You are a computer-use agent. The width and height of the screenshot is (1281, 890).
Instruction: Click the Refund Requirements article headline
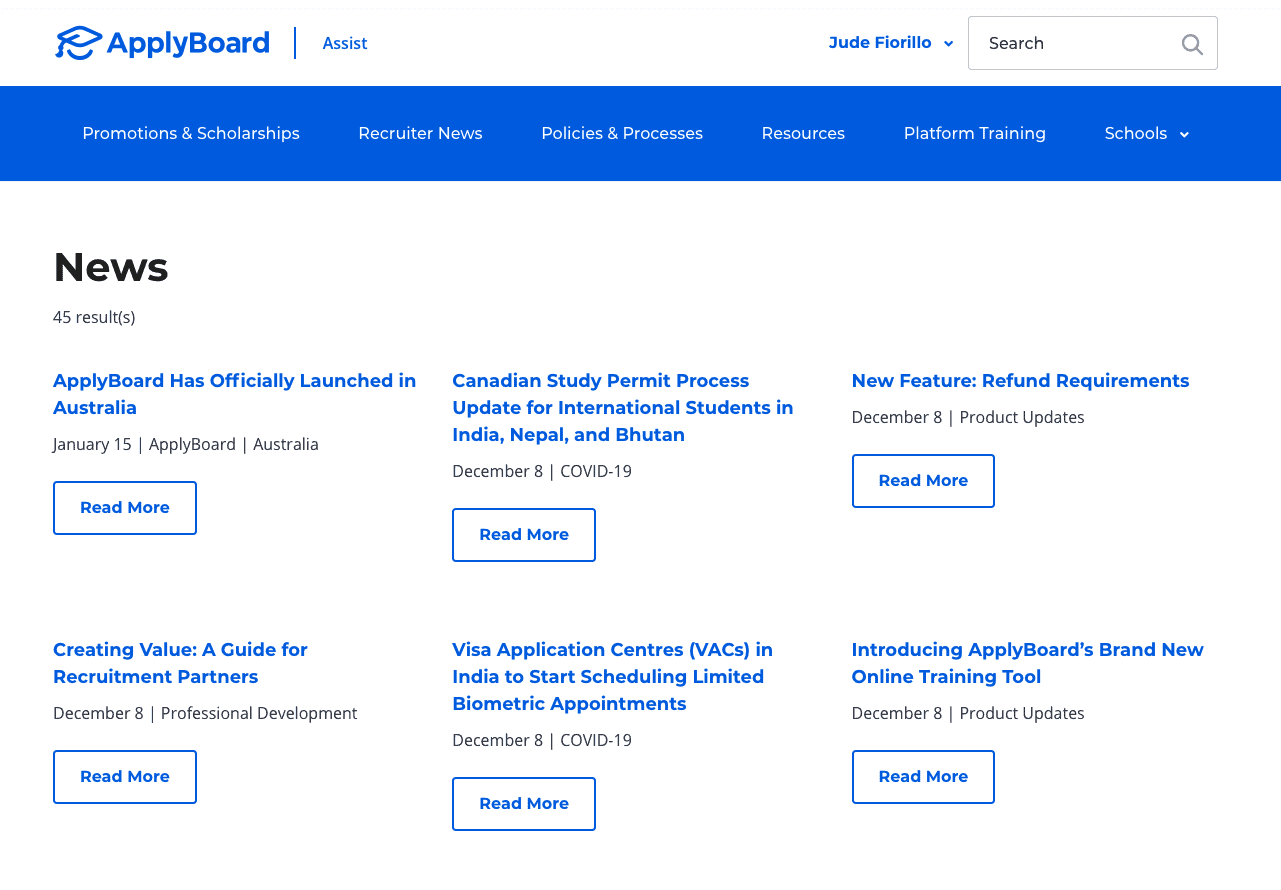[x=1020, y=381]
